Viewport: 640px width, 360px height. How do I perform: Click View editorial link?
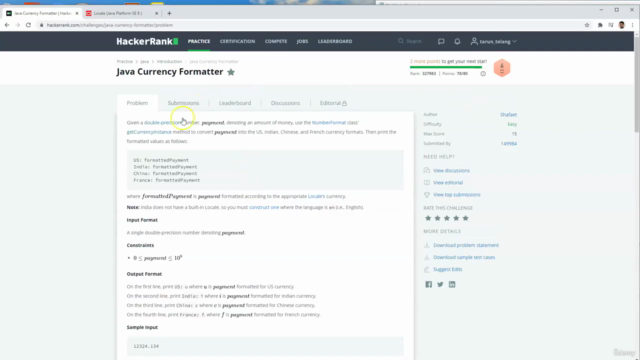coord(448,182)
